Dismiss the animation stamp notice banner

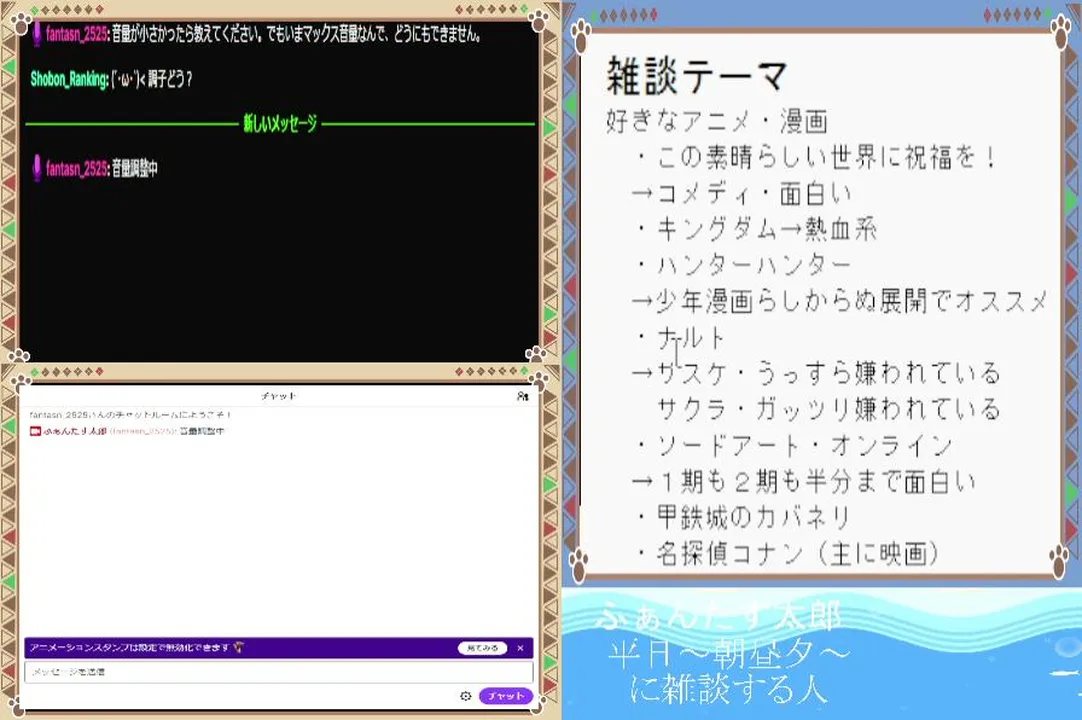click(x=520, y=648)
